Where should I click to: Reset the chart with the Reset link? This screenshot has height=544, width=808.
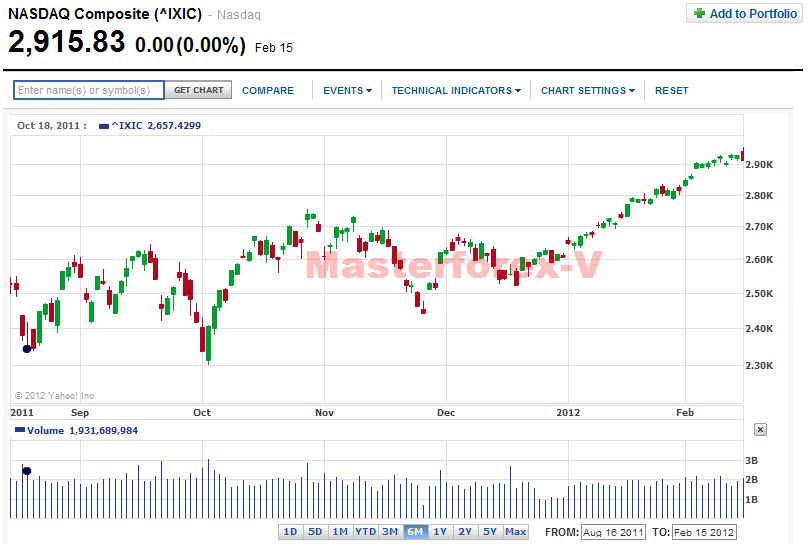point(671,91)
